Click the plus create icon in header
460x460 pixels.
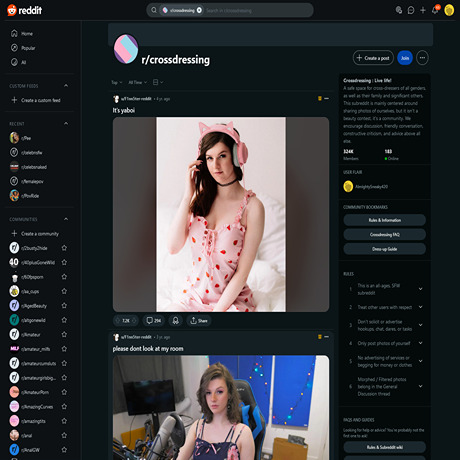pos(423,10)
